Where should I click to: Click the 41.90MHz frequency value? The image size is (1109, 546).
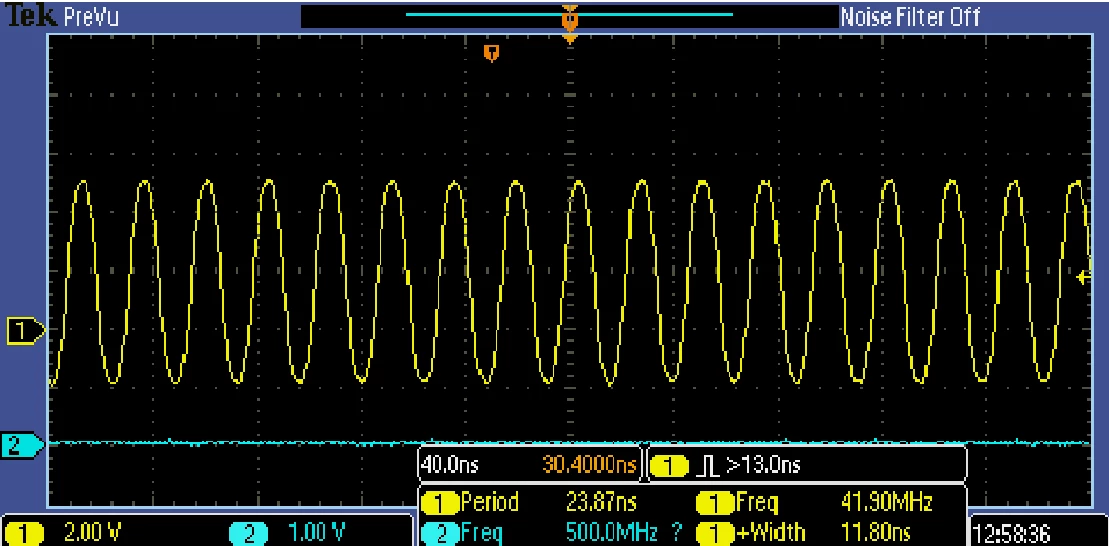(887, 503)
